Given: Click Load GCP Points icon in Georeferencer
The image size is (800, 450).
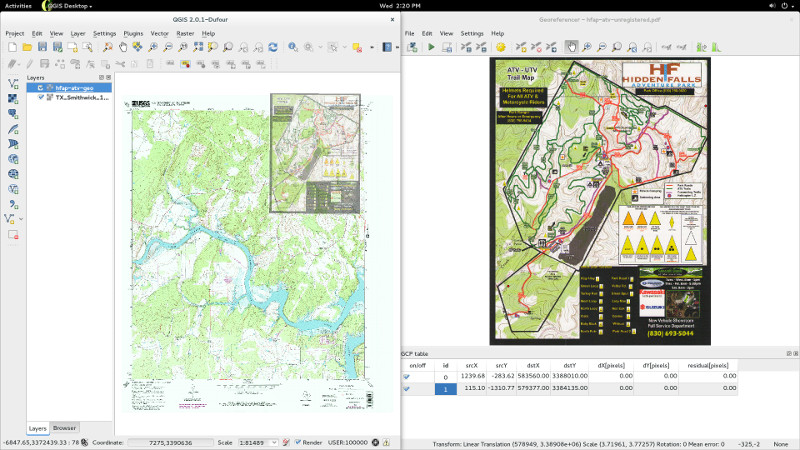Looking at the screenshot, I should [466, 47].
